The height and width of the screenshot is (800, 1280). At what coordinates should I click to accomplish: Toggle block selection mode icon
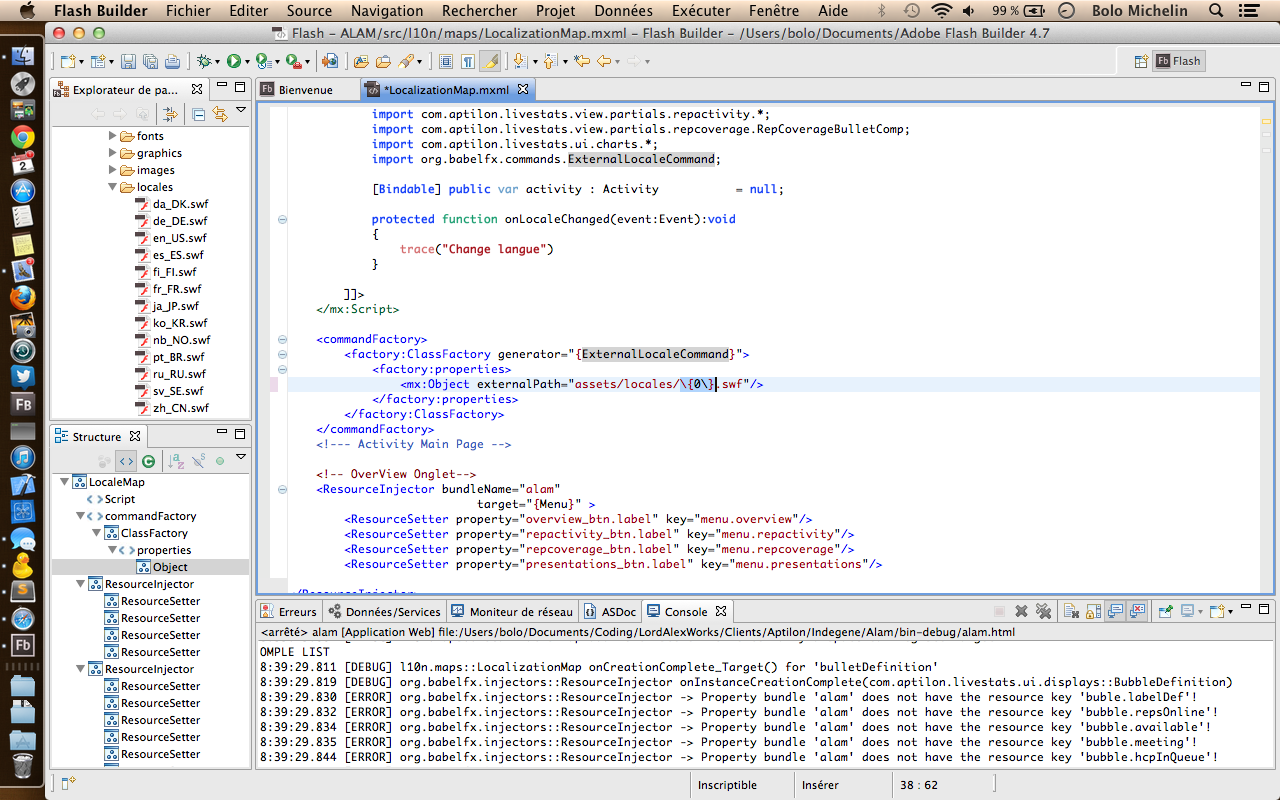pos(446,61)
